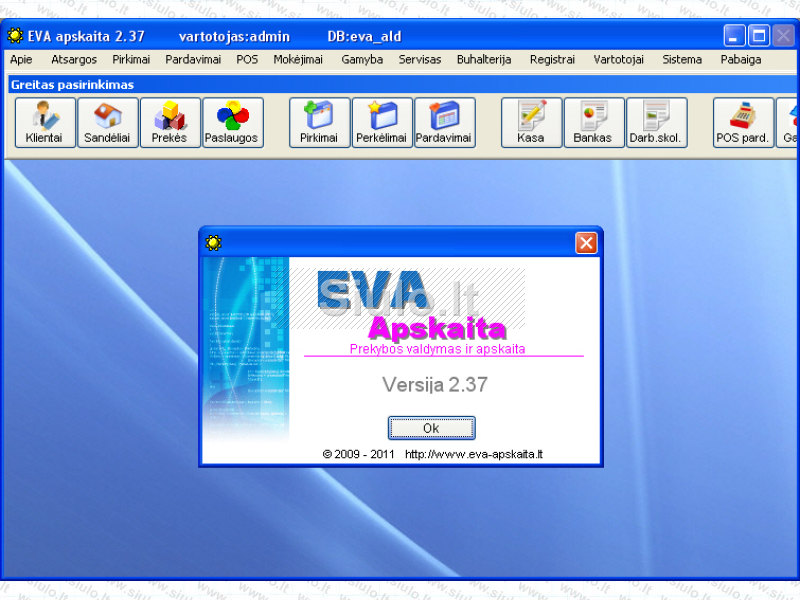The image size is (800, 600).
Task: Click the eva-apskaita.lt website link
Action: coord(474,454)
